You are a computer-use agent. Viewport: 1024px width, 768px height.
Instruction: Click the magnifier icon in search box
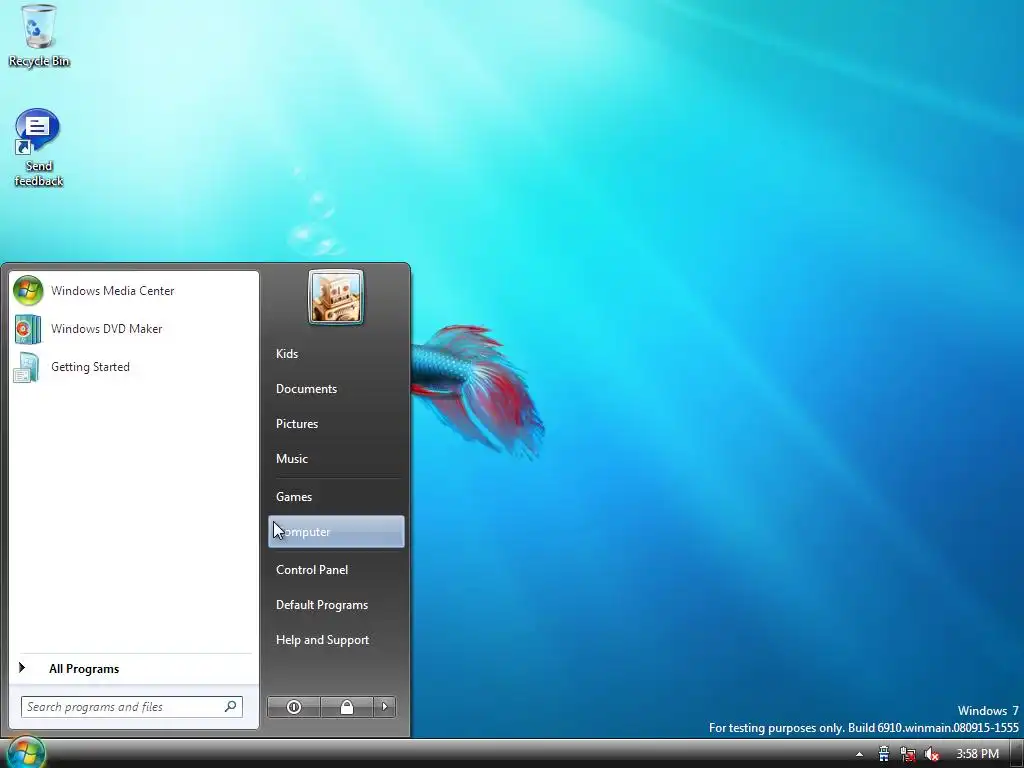[x=231, y=707]
